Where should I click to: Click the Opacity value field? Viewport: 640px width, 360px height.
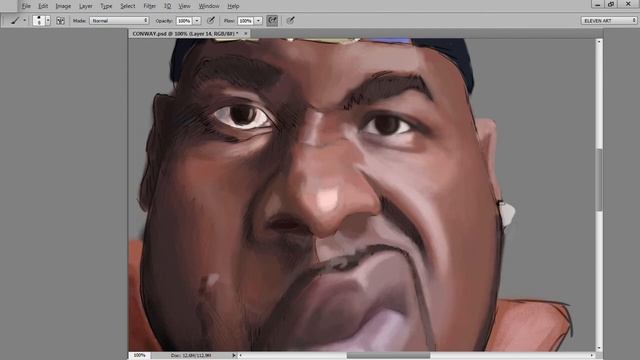(184, 20)
